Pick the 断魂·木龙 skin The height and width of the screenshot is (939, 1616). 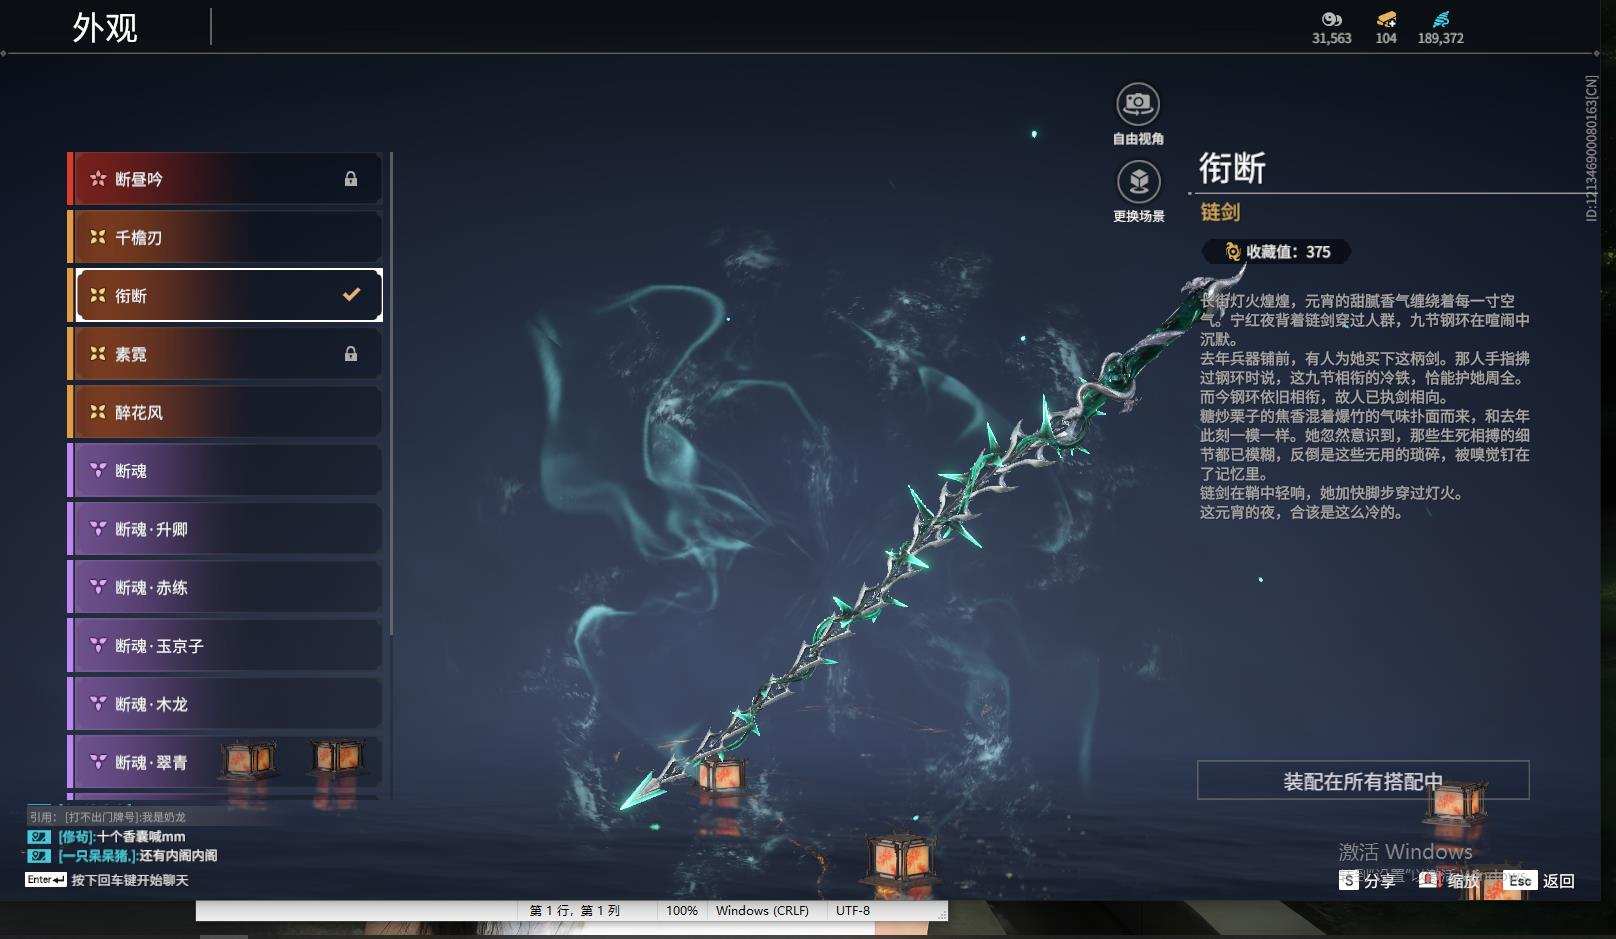(225, 704)
